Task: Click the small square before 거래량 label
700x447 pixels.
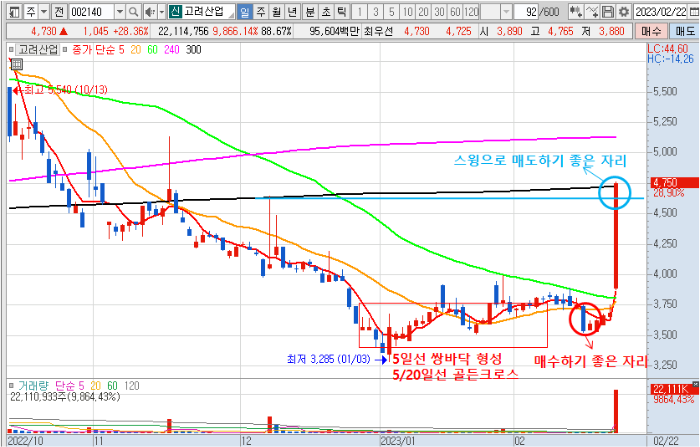Action: tap(11, 386)
